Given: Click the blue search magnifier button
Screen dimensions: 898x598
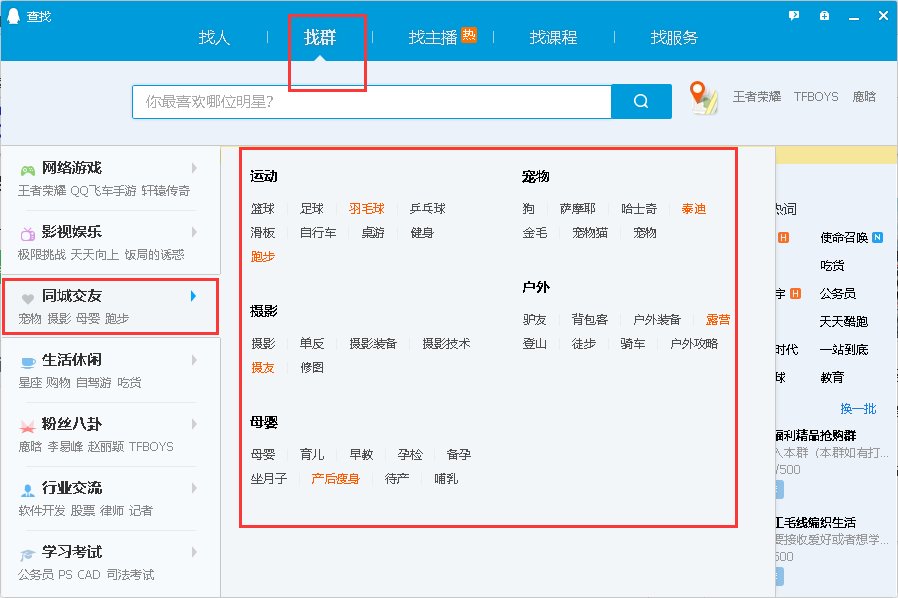Looking at the screenshot, I should click(641, 101).
